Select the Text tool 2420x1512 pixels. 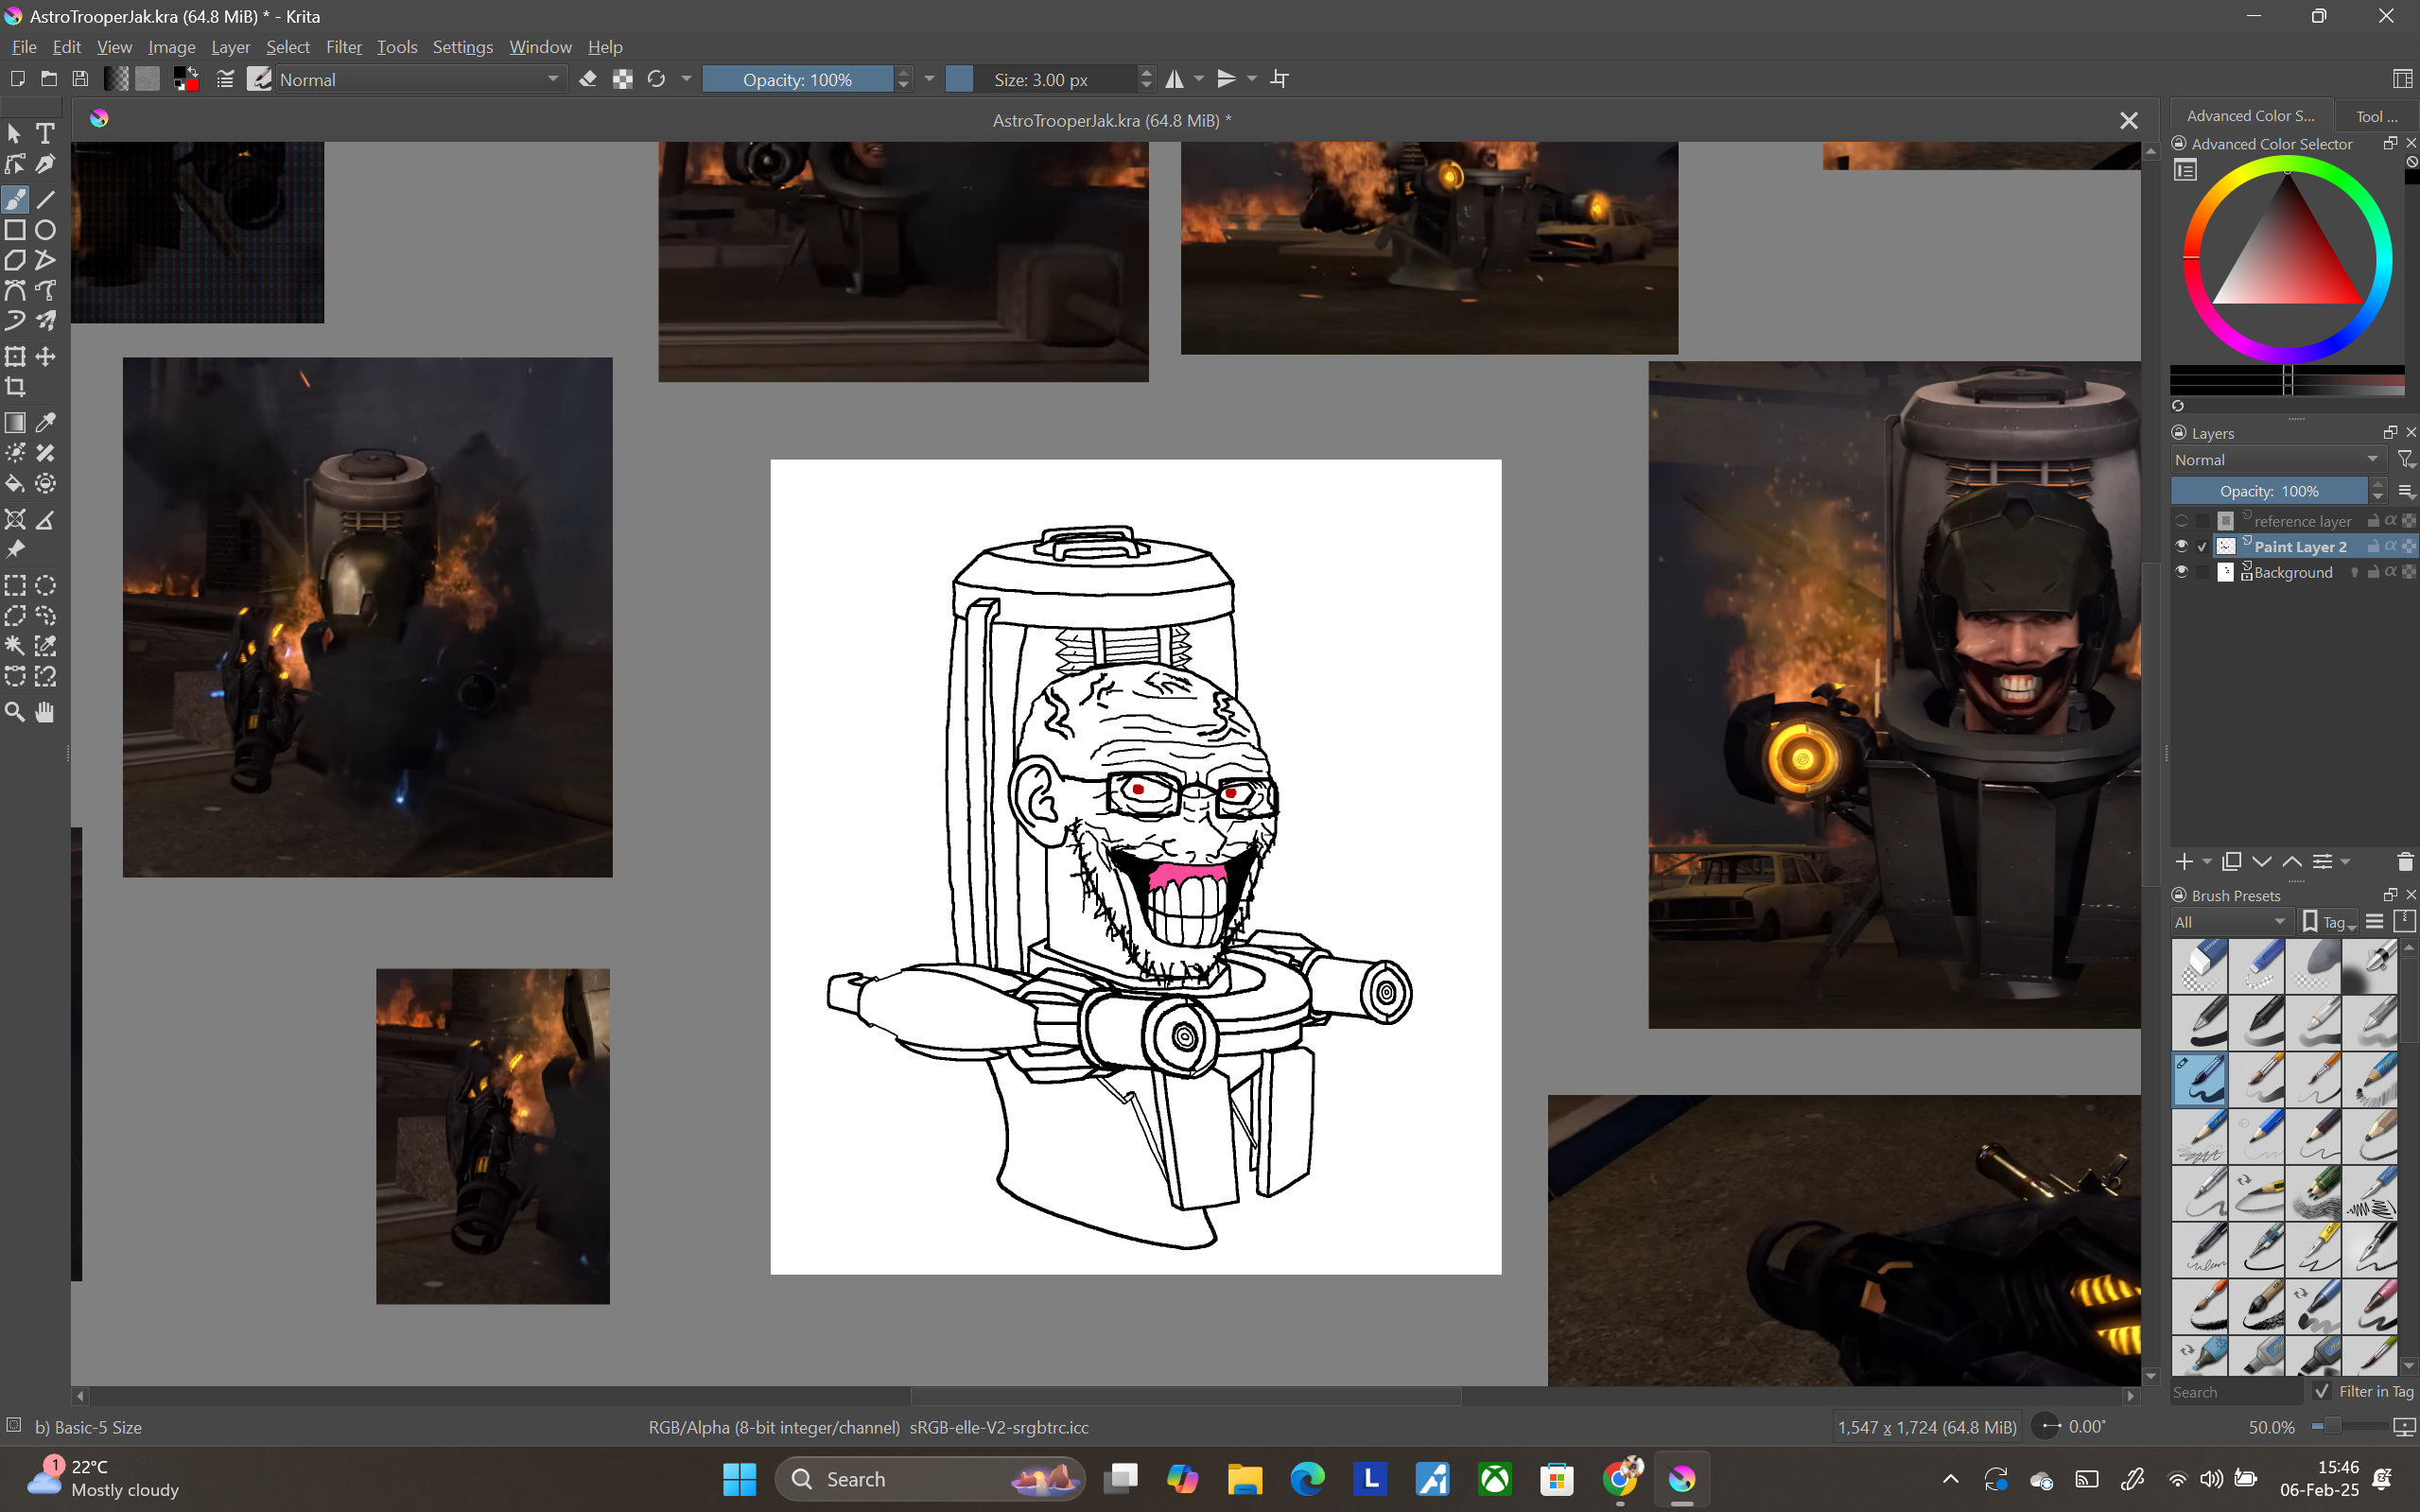[x=45, y=133]
